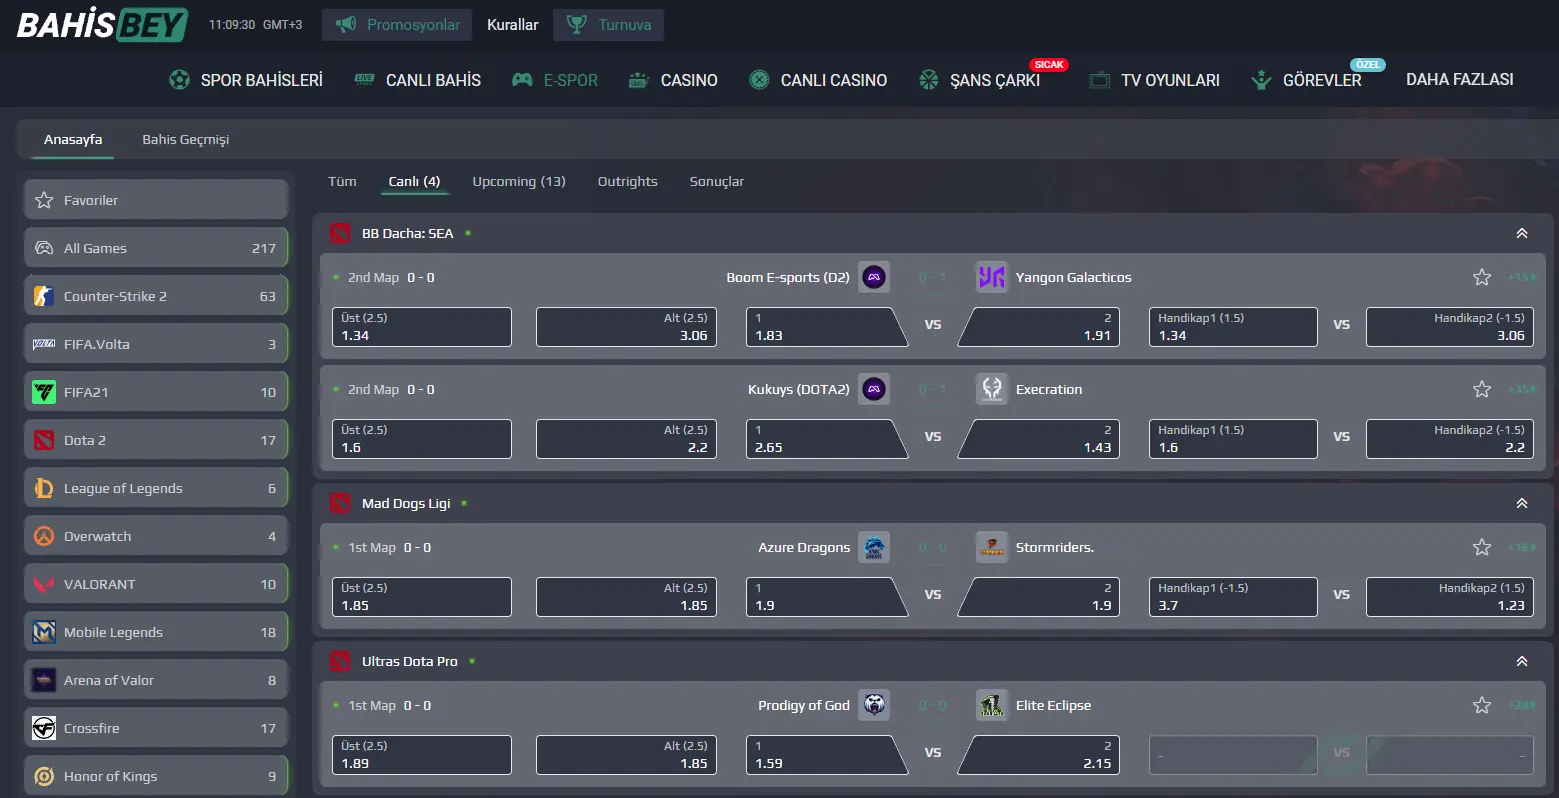1559x798 pixels.
Task: Open E-SPOR in main navigation
Action: pyautogui.click(x=555, y=80)
